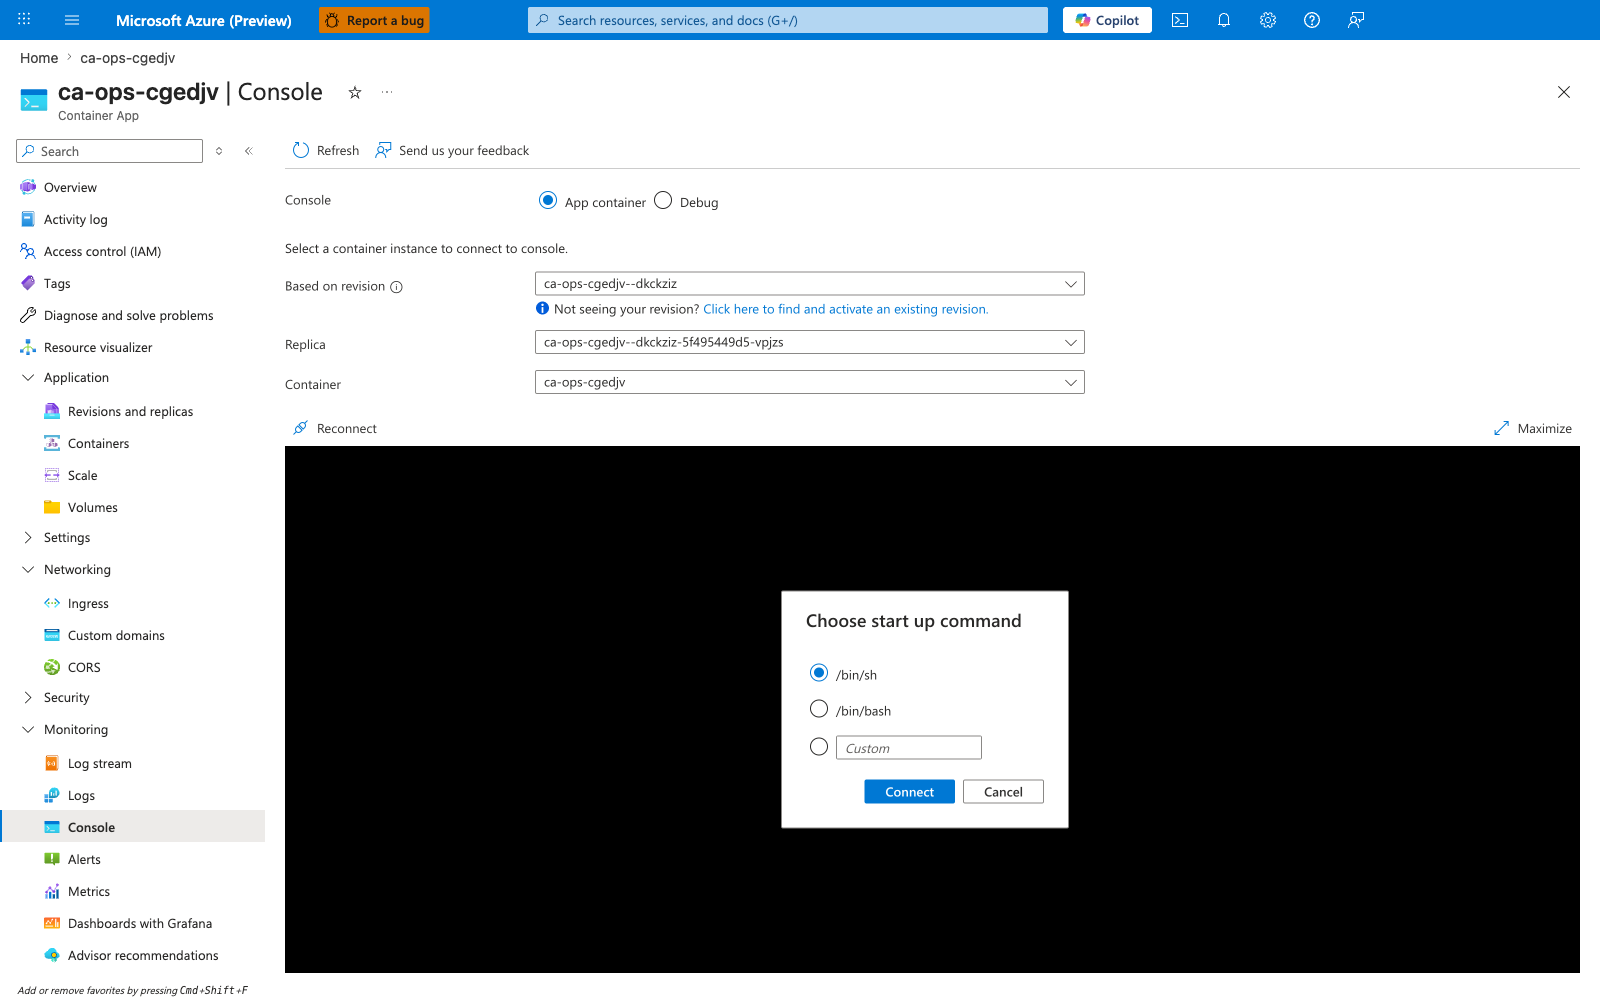Open the Replica dropdown
The image size is (1600, 1000).
pos(810,342)
